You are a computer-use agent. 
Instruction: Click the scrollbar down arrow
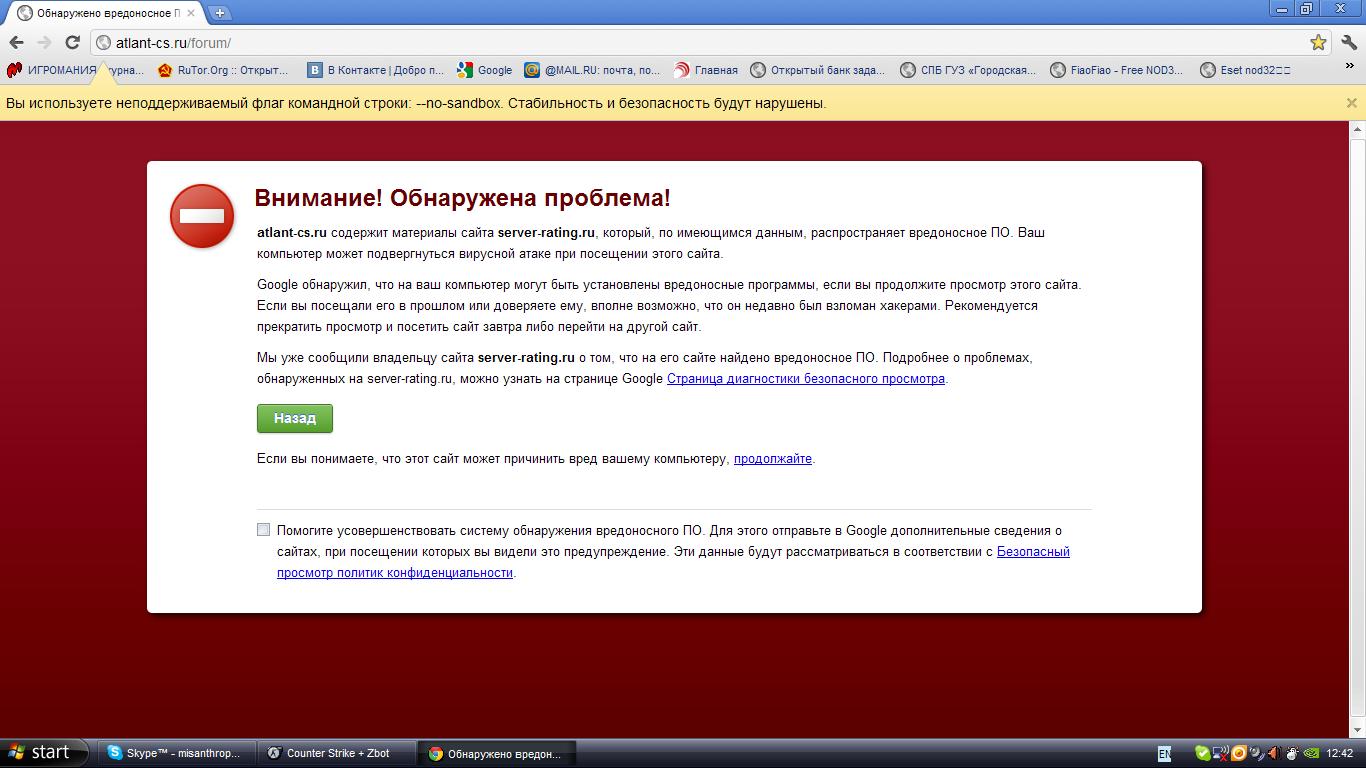click(1357, 730)
